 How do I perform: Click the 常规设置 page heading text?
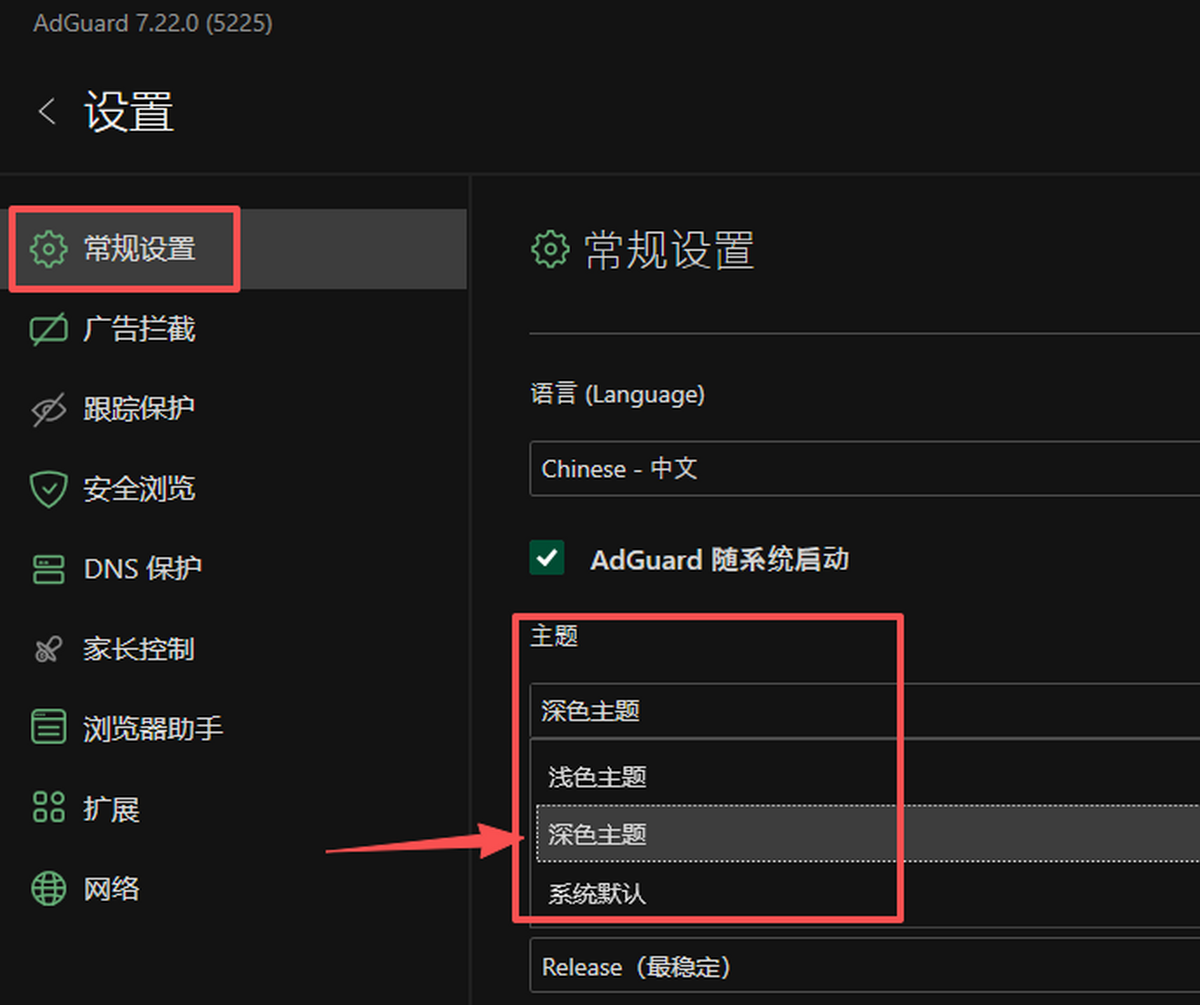(x=669, y=250)
